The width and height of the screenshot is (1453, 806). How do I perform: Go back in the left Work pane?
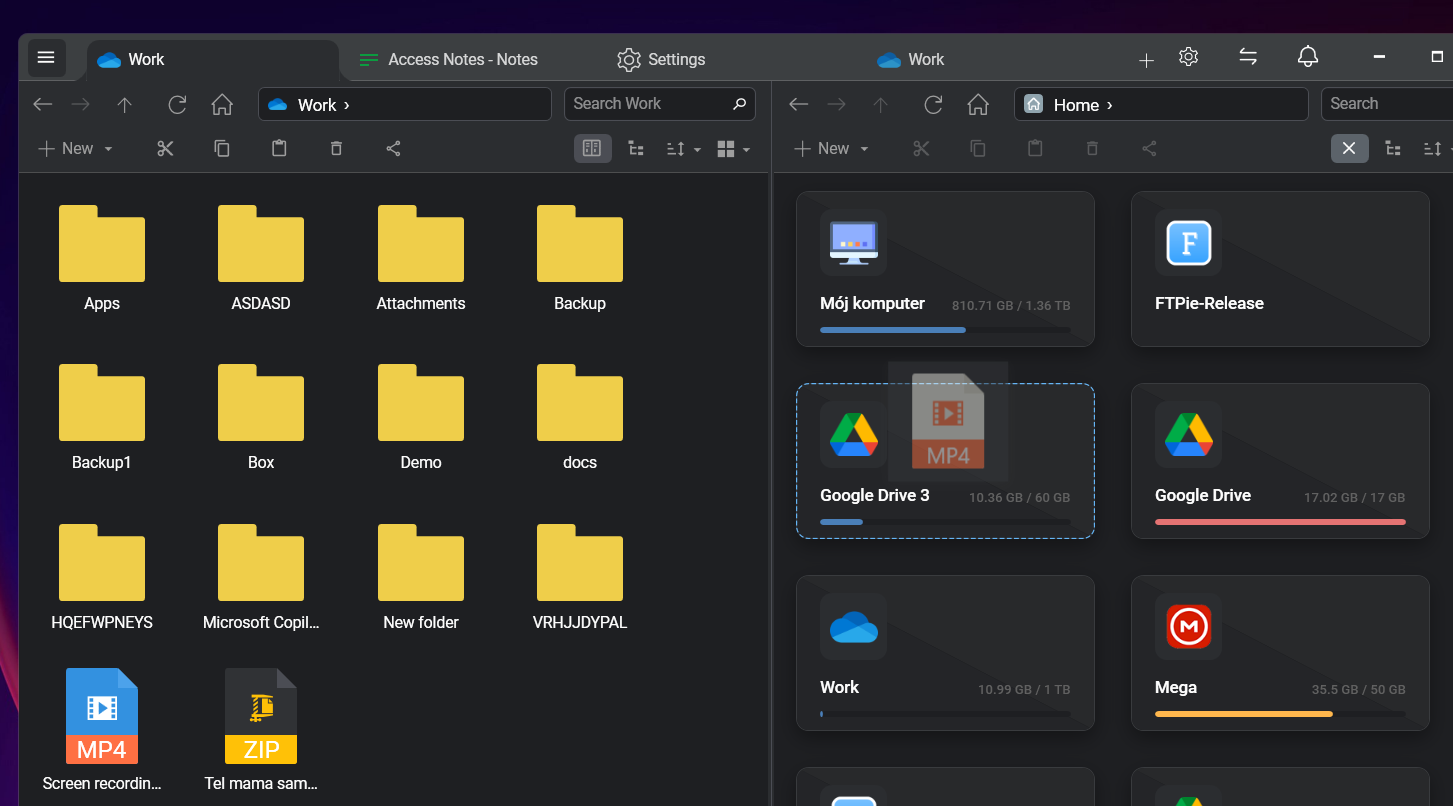coord(42,104)
